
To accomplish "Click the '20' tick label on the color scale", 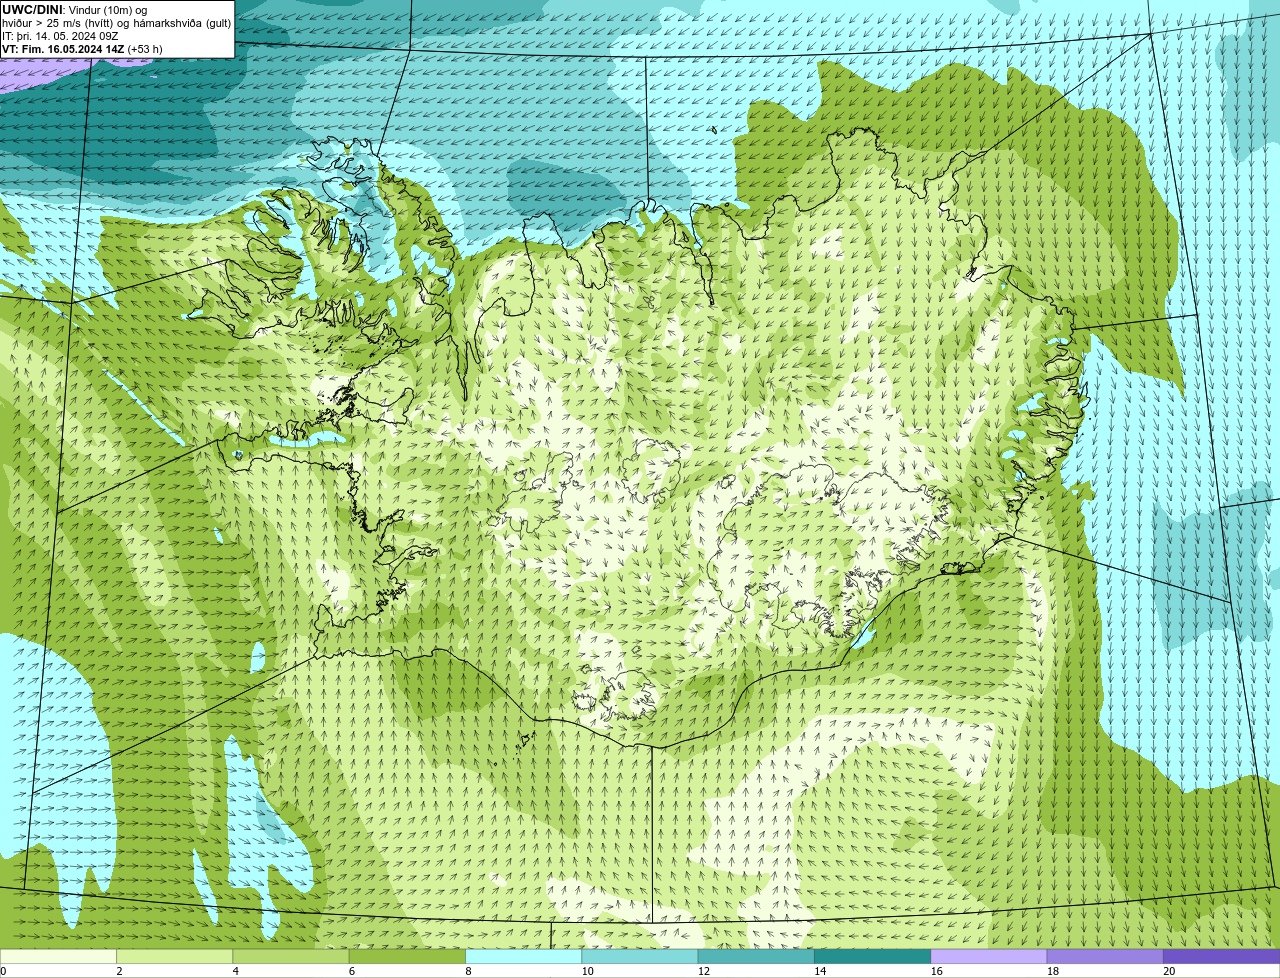I will (1169, 971).
